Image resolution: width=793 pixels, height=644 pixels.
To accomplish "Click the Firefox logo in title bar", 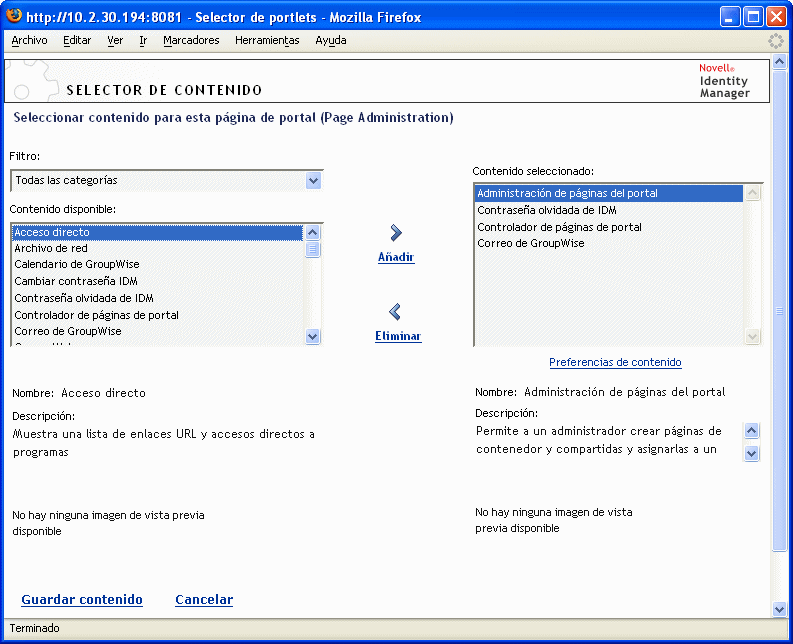I will [14, 16].
